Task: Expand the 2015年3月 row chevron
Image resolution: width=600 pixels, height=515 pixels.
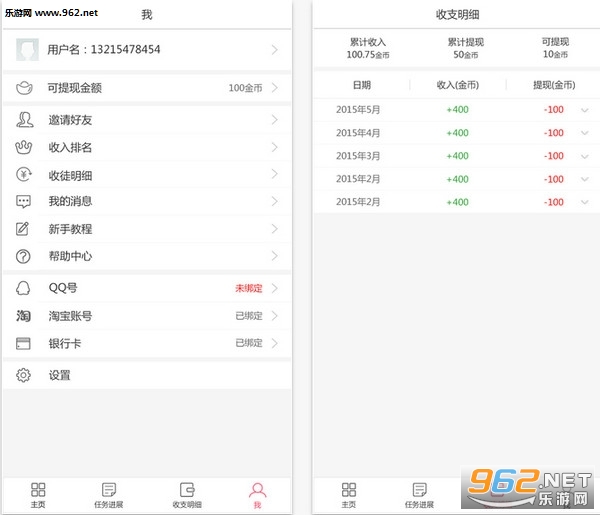Action: (584, 156)
